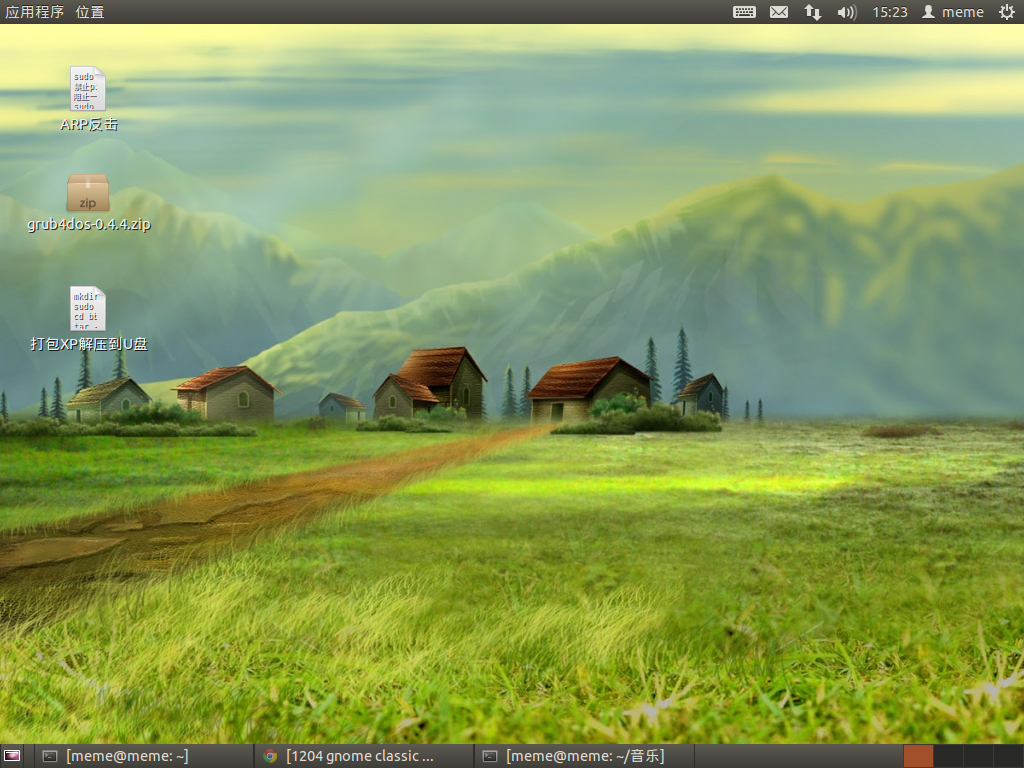Switch to the last workspace in switcher
This screenshot has height=768, width=1024.
click(1008, 756)
